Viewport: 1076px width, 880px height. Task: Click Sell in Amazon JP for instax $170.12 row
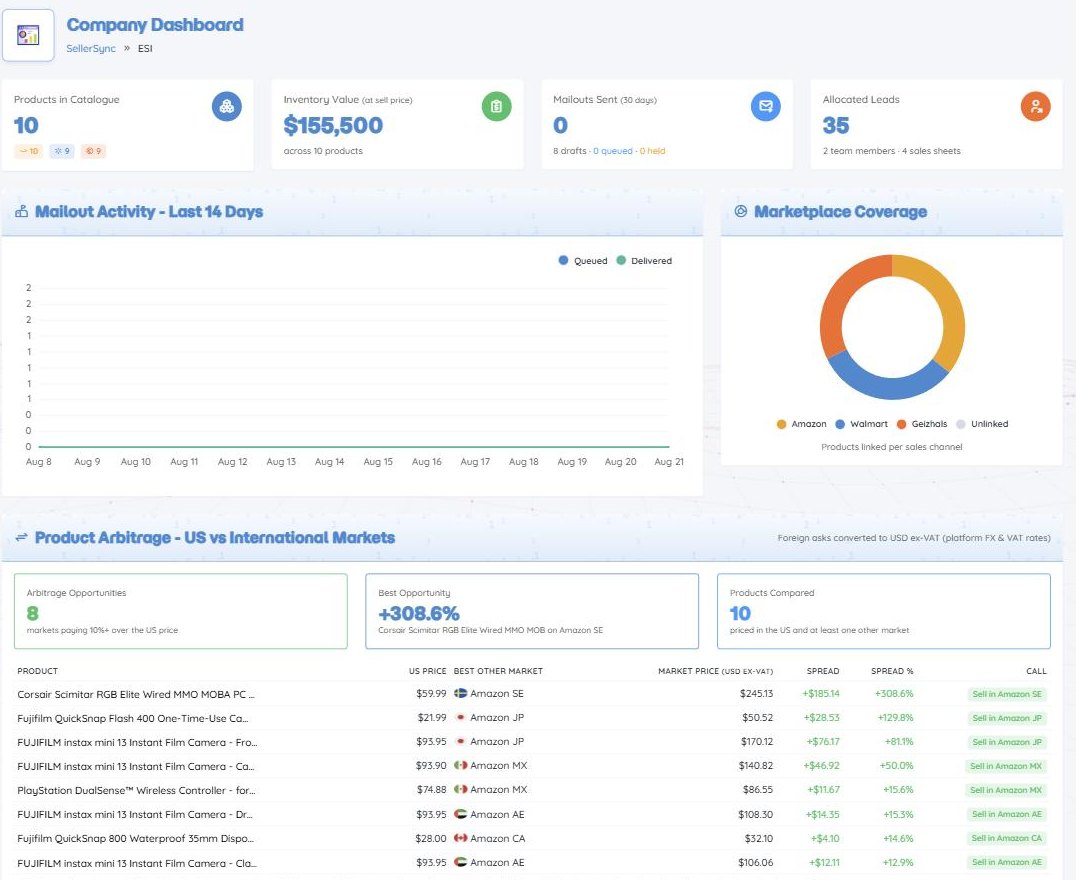pyautogui.click(x=1007, y=742)
